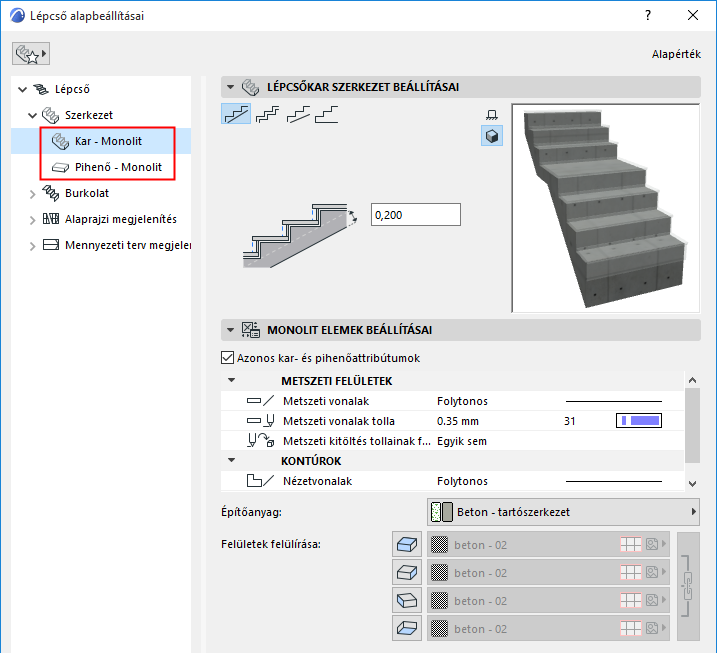Click the Alaprajzi megjelenítés icon
Viewport: 717px width, 653px height.
click(x=51, y=219)
